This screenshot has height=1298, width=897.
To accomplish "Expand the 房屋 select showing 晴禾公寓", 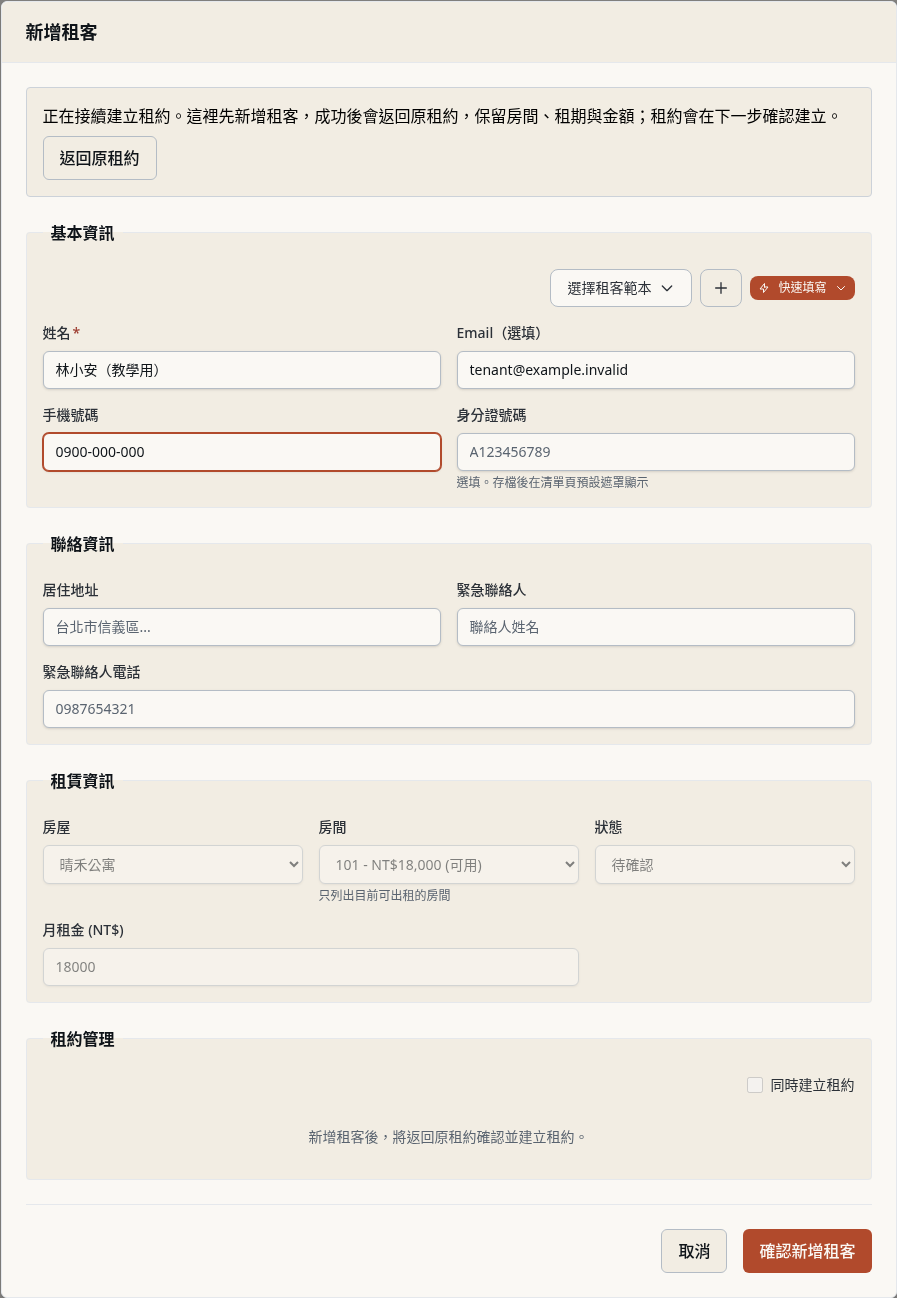I will [x=173, y=865].
